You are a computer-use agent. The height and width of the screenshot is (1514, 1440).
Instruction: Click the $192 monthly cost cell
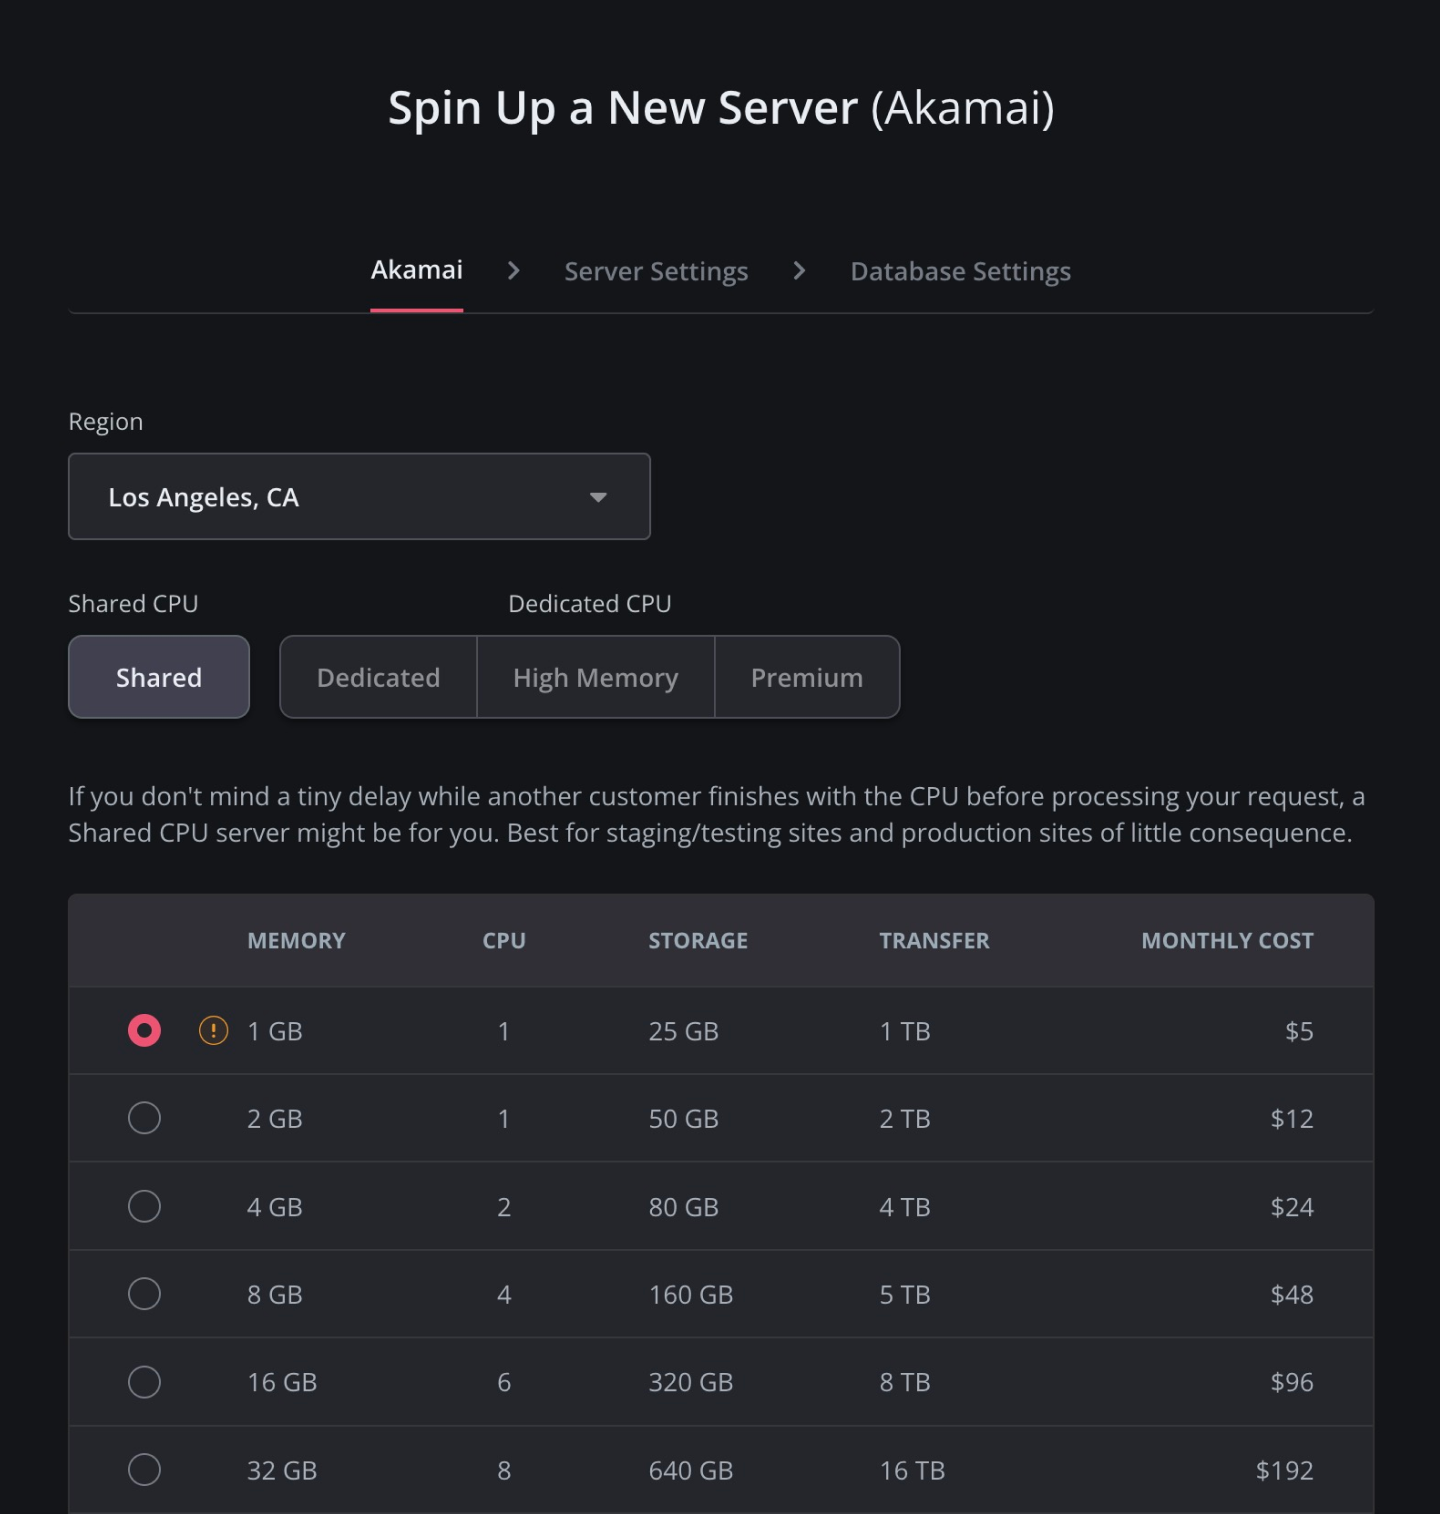point(1285,1471)
